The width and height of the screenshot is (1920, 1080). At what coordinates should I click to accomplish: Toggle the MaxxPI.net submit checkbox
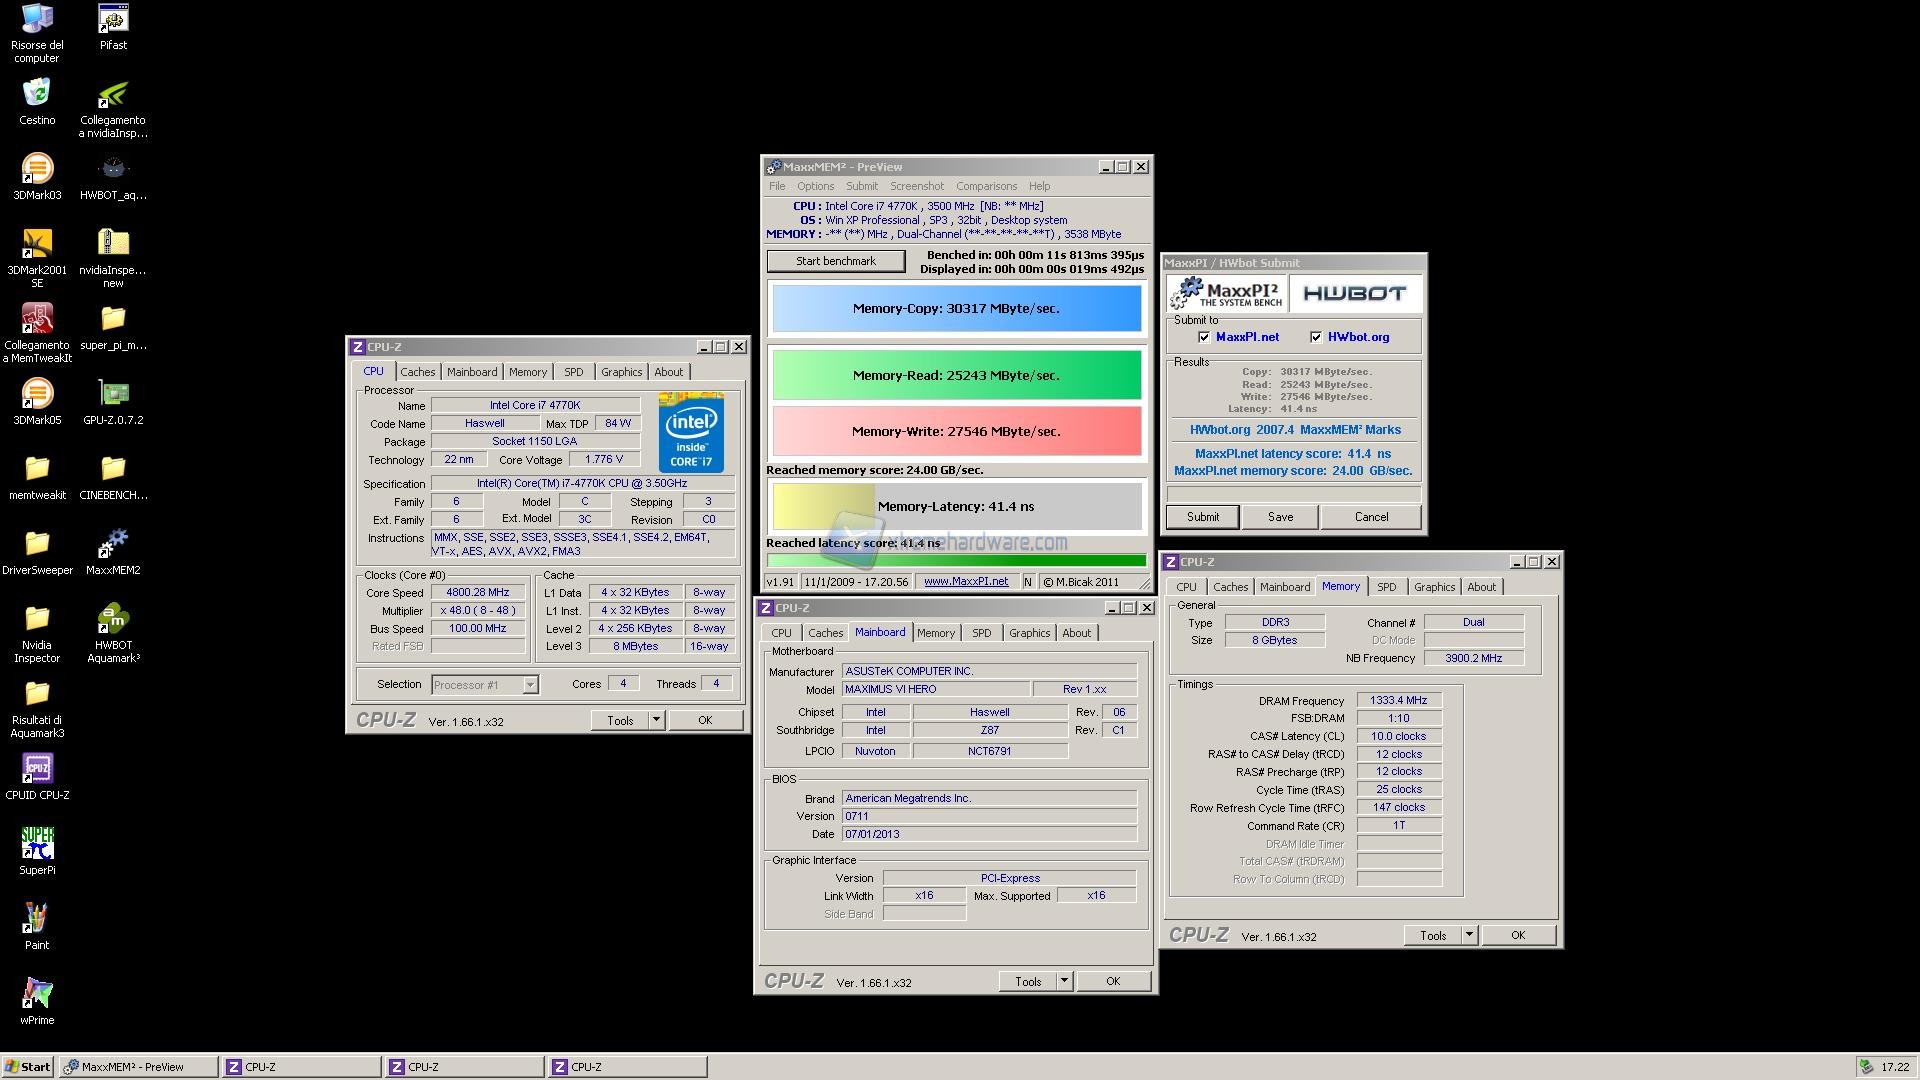click(x=1204, y=337)
